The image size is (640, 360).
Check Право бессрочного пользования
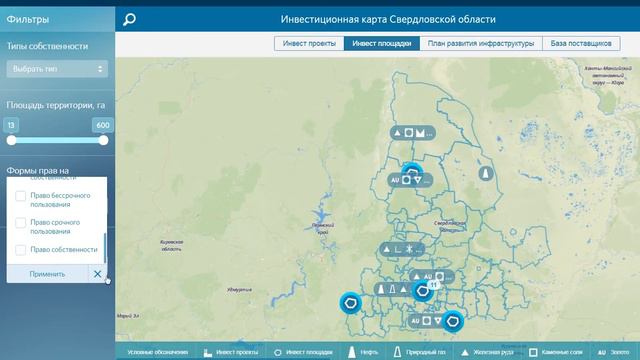(20, 196)
